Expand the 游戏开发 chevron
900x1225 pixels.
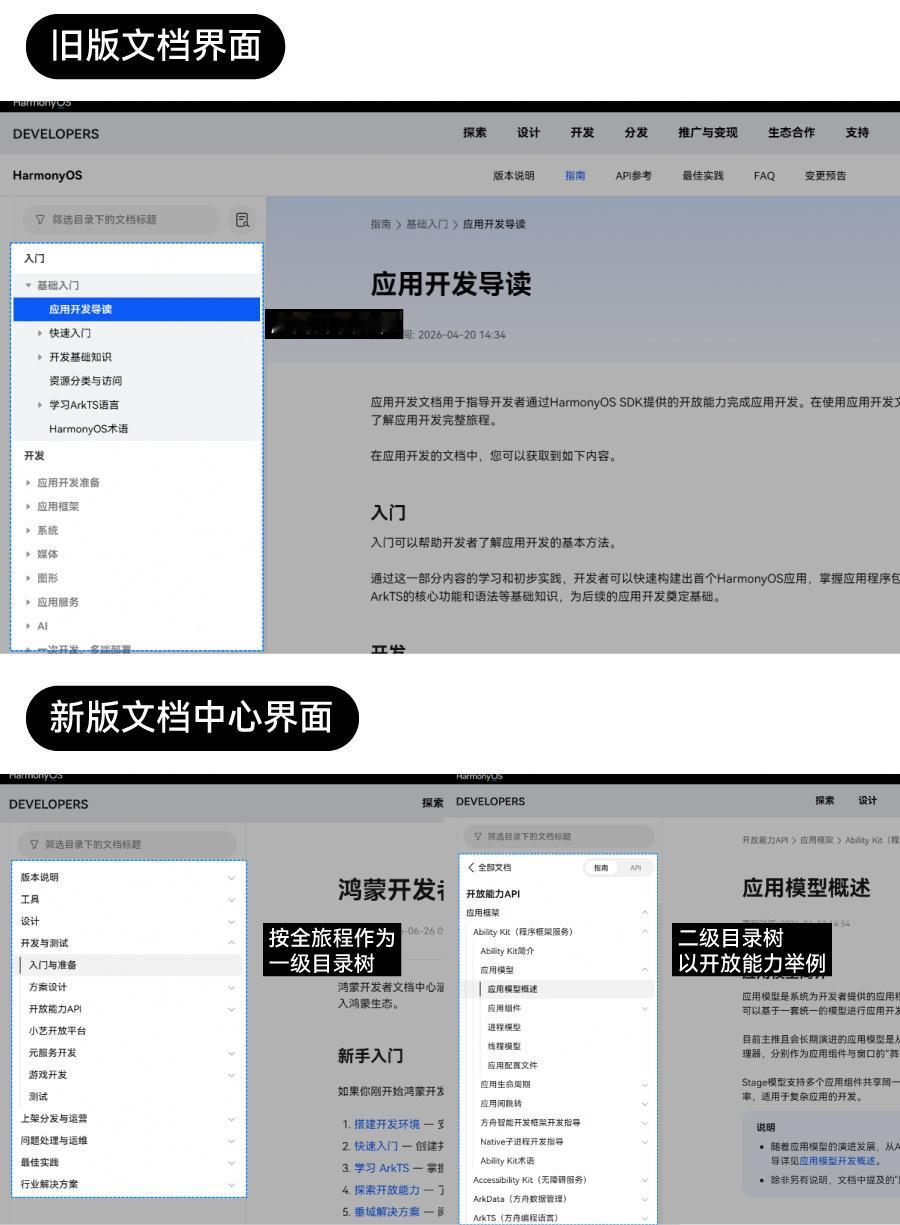[x=232, y=1075]
